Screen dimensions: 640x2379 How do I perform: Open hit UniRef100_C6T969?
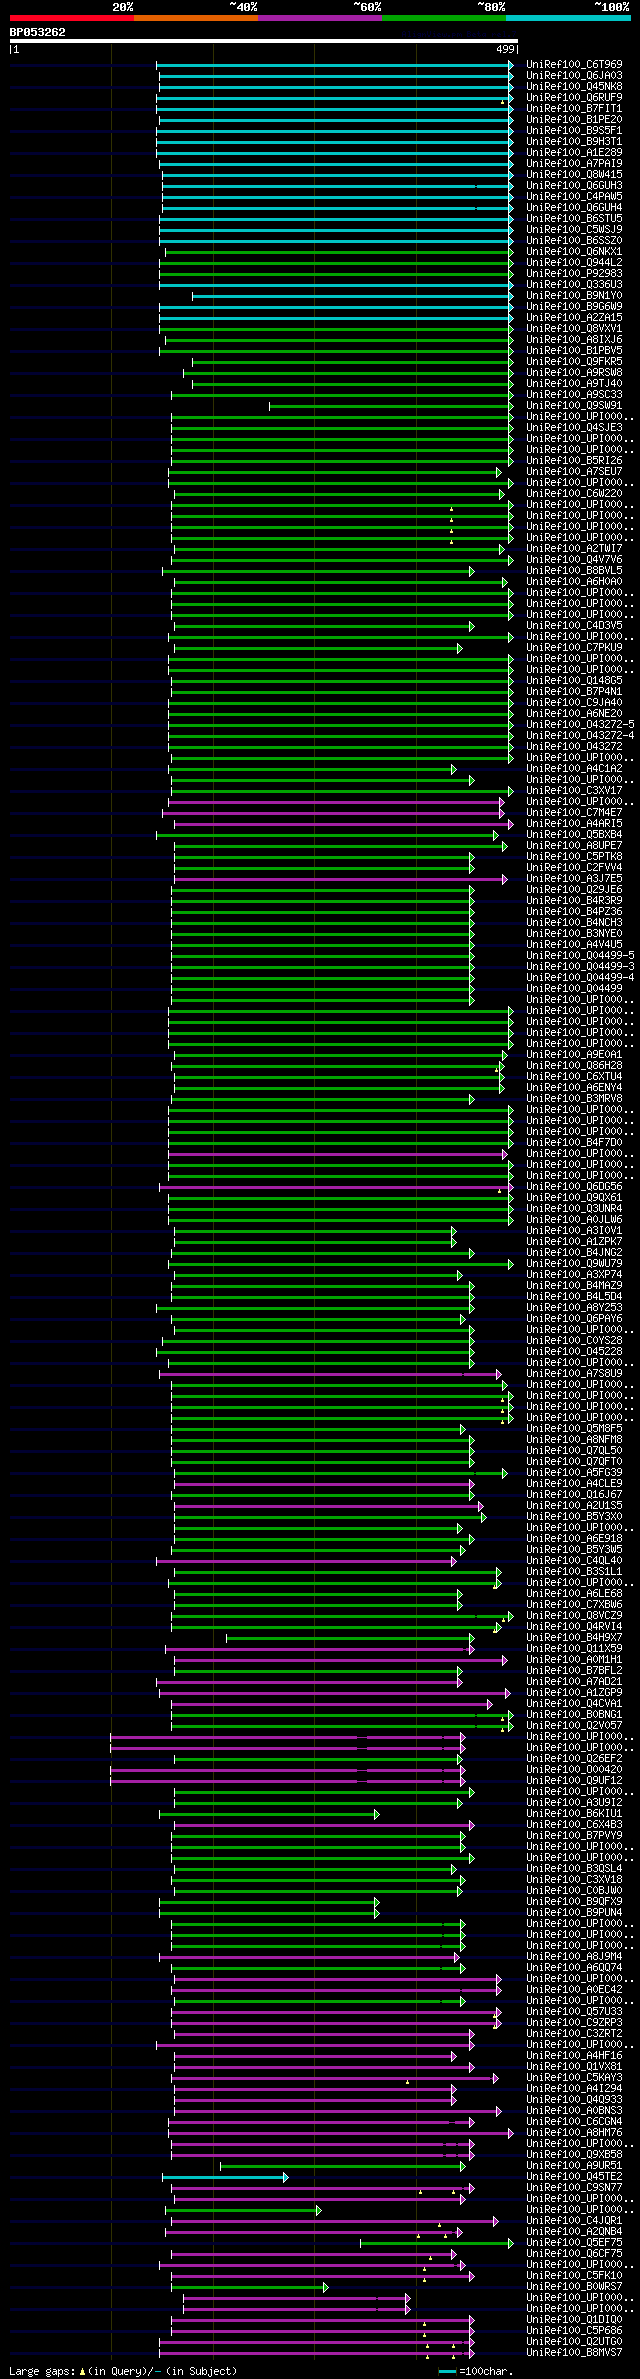point(574,64)
